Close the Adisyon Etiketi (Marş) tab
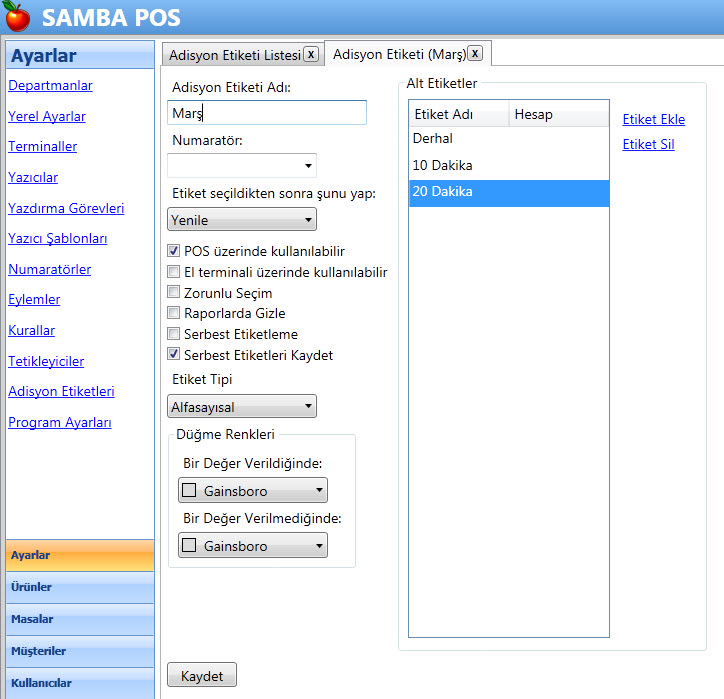Viewport: 724px width, 699px height. coord(475,54)
